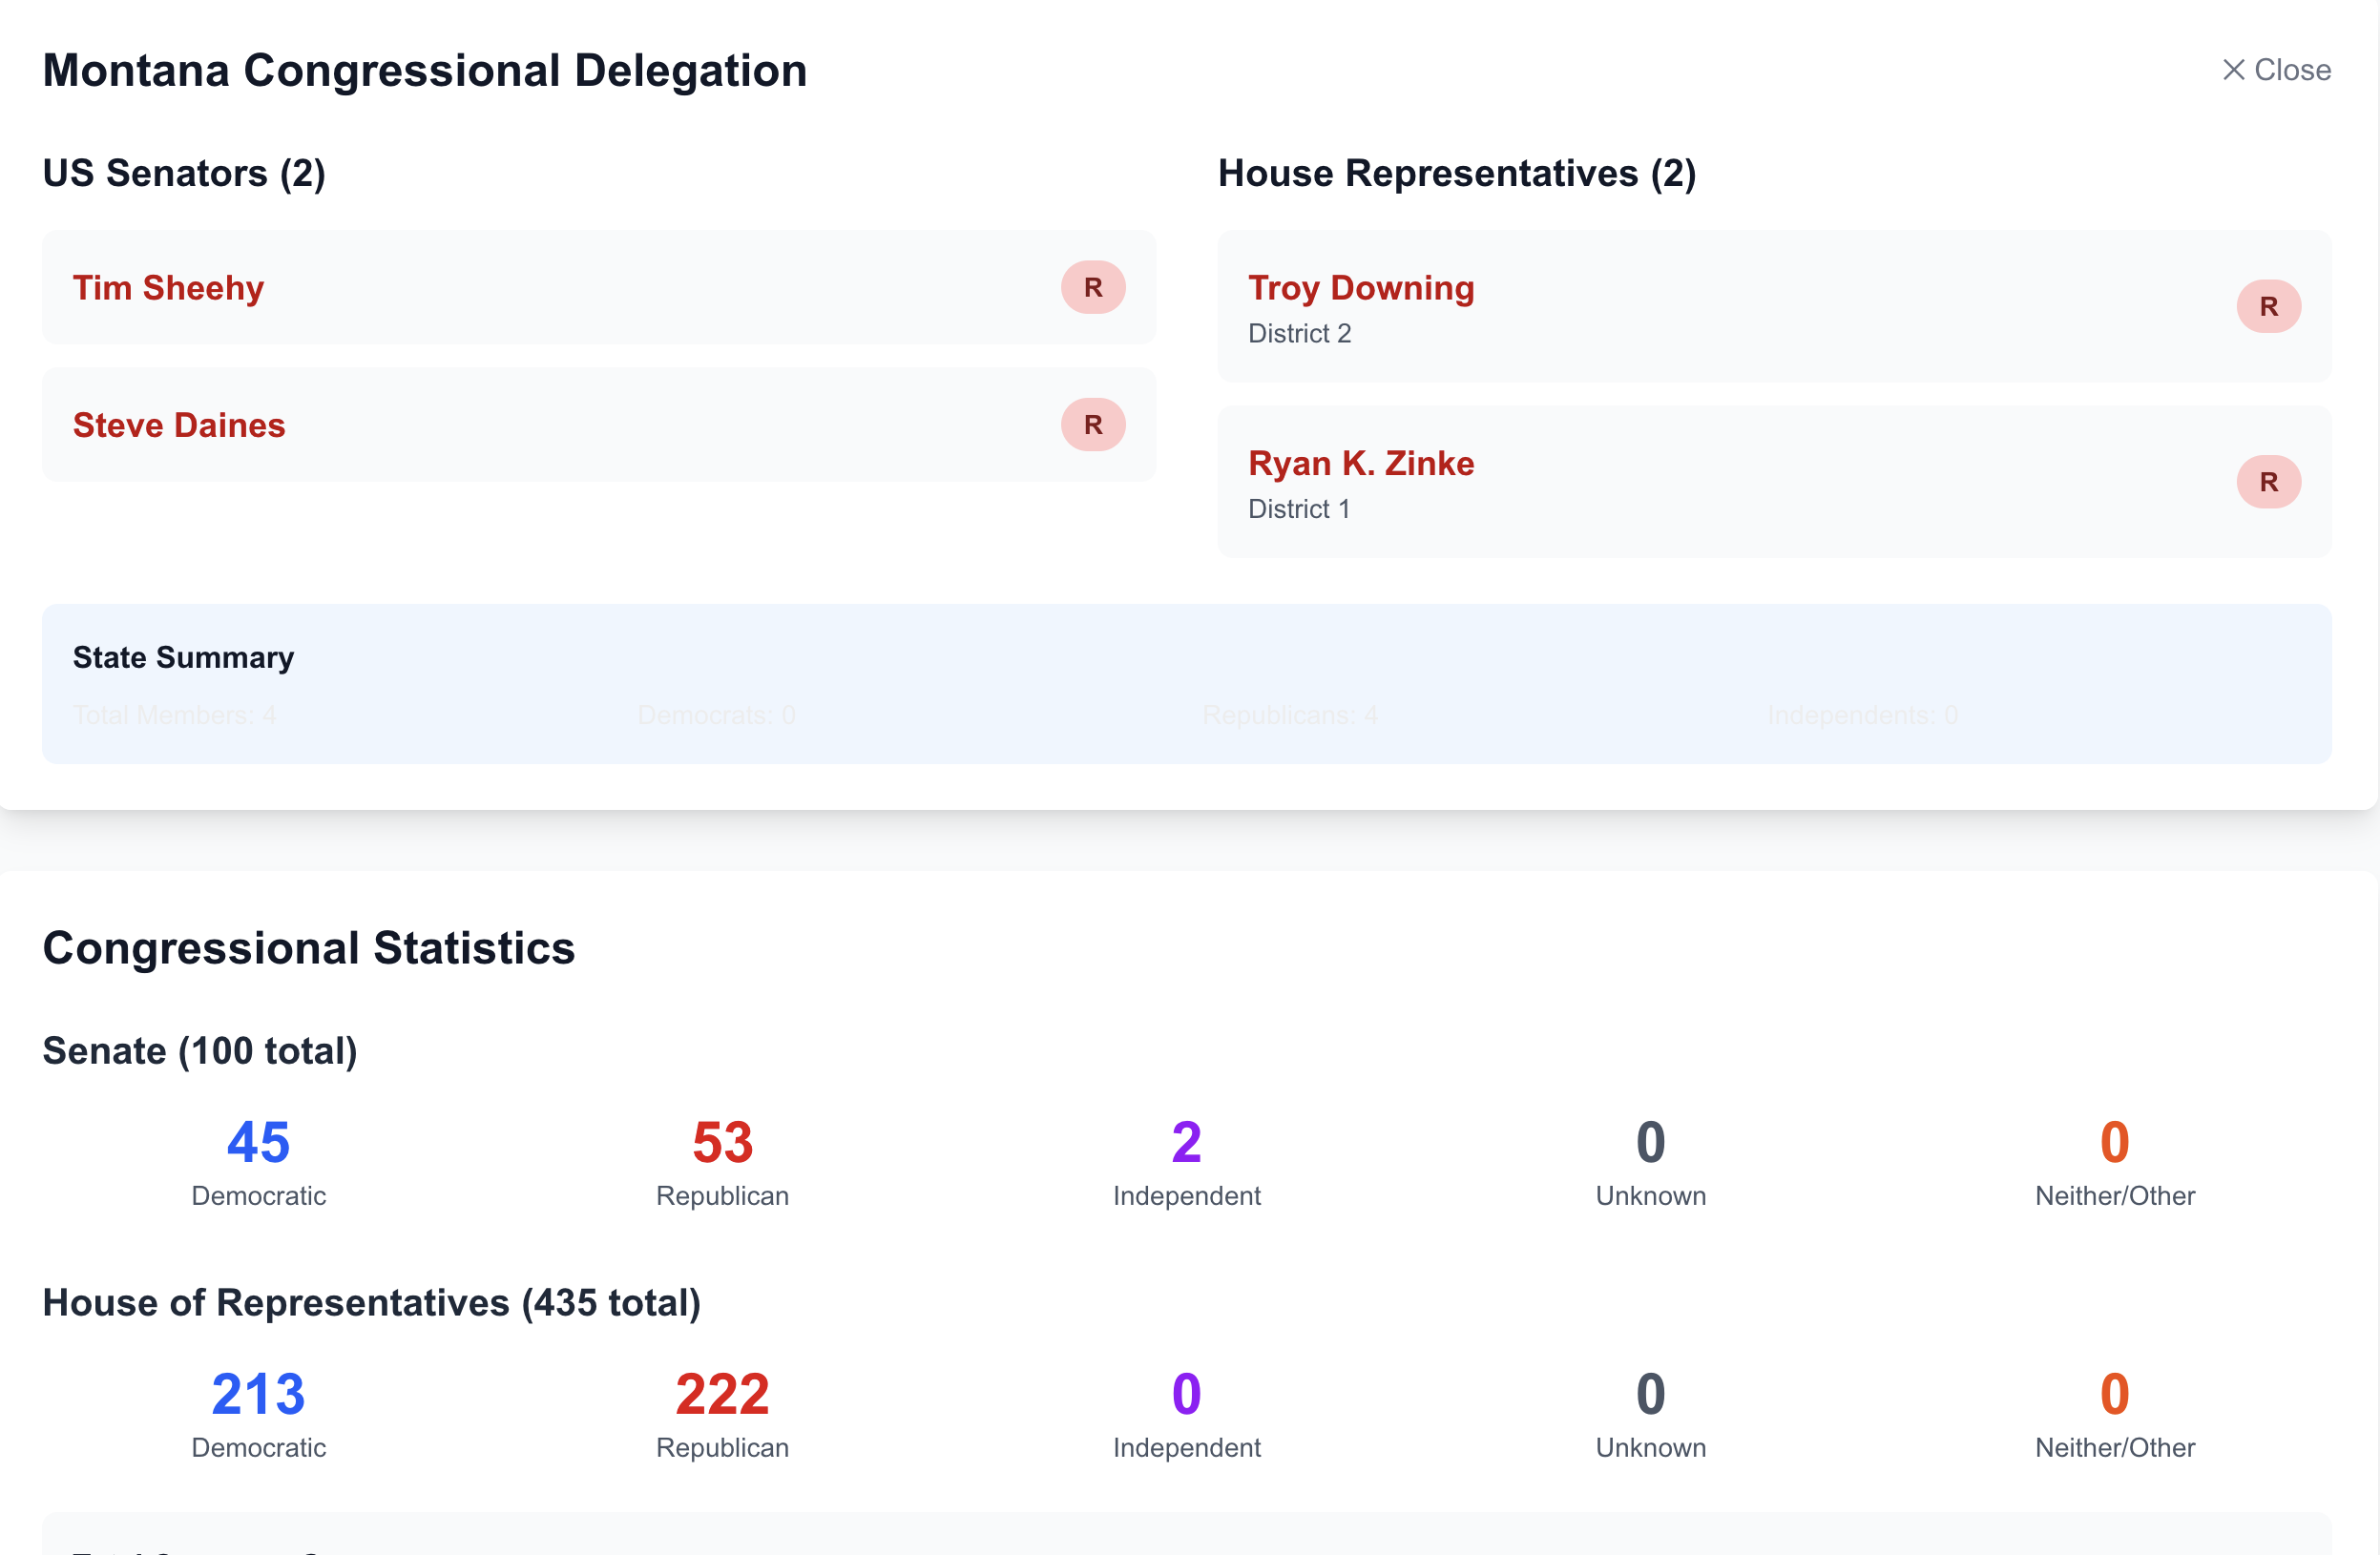Click the Senate Neither/Other count
This screenshot has height=1555, width=2380.
[2114, 1142]
